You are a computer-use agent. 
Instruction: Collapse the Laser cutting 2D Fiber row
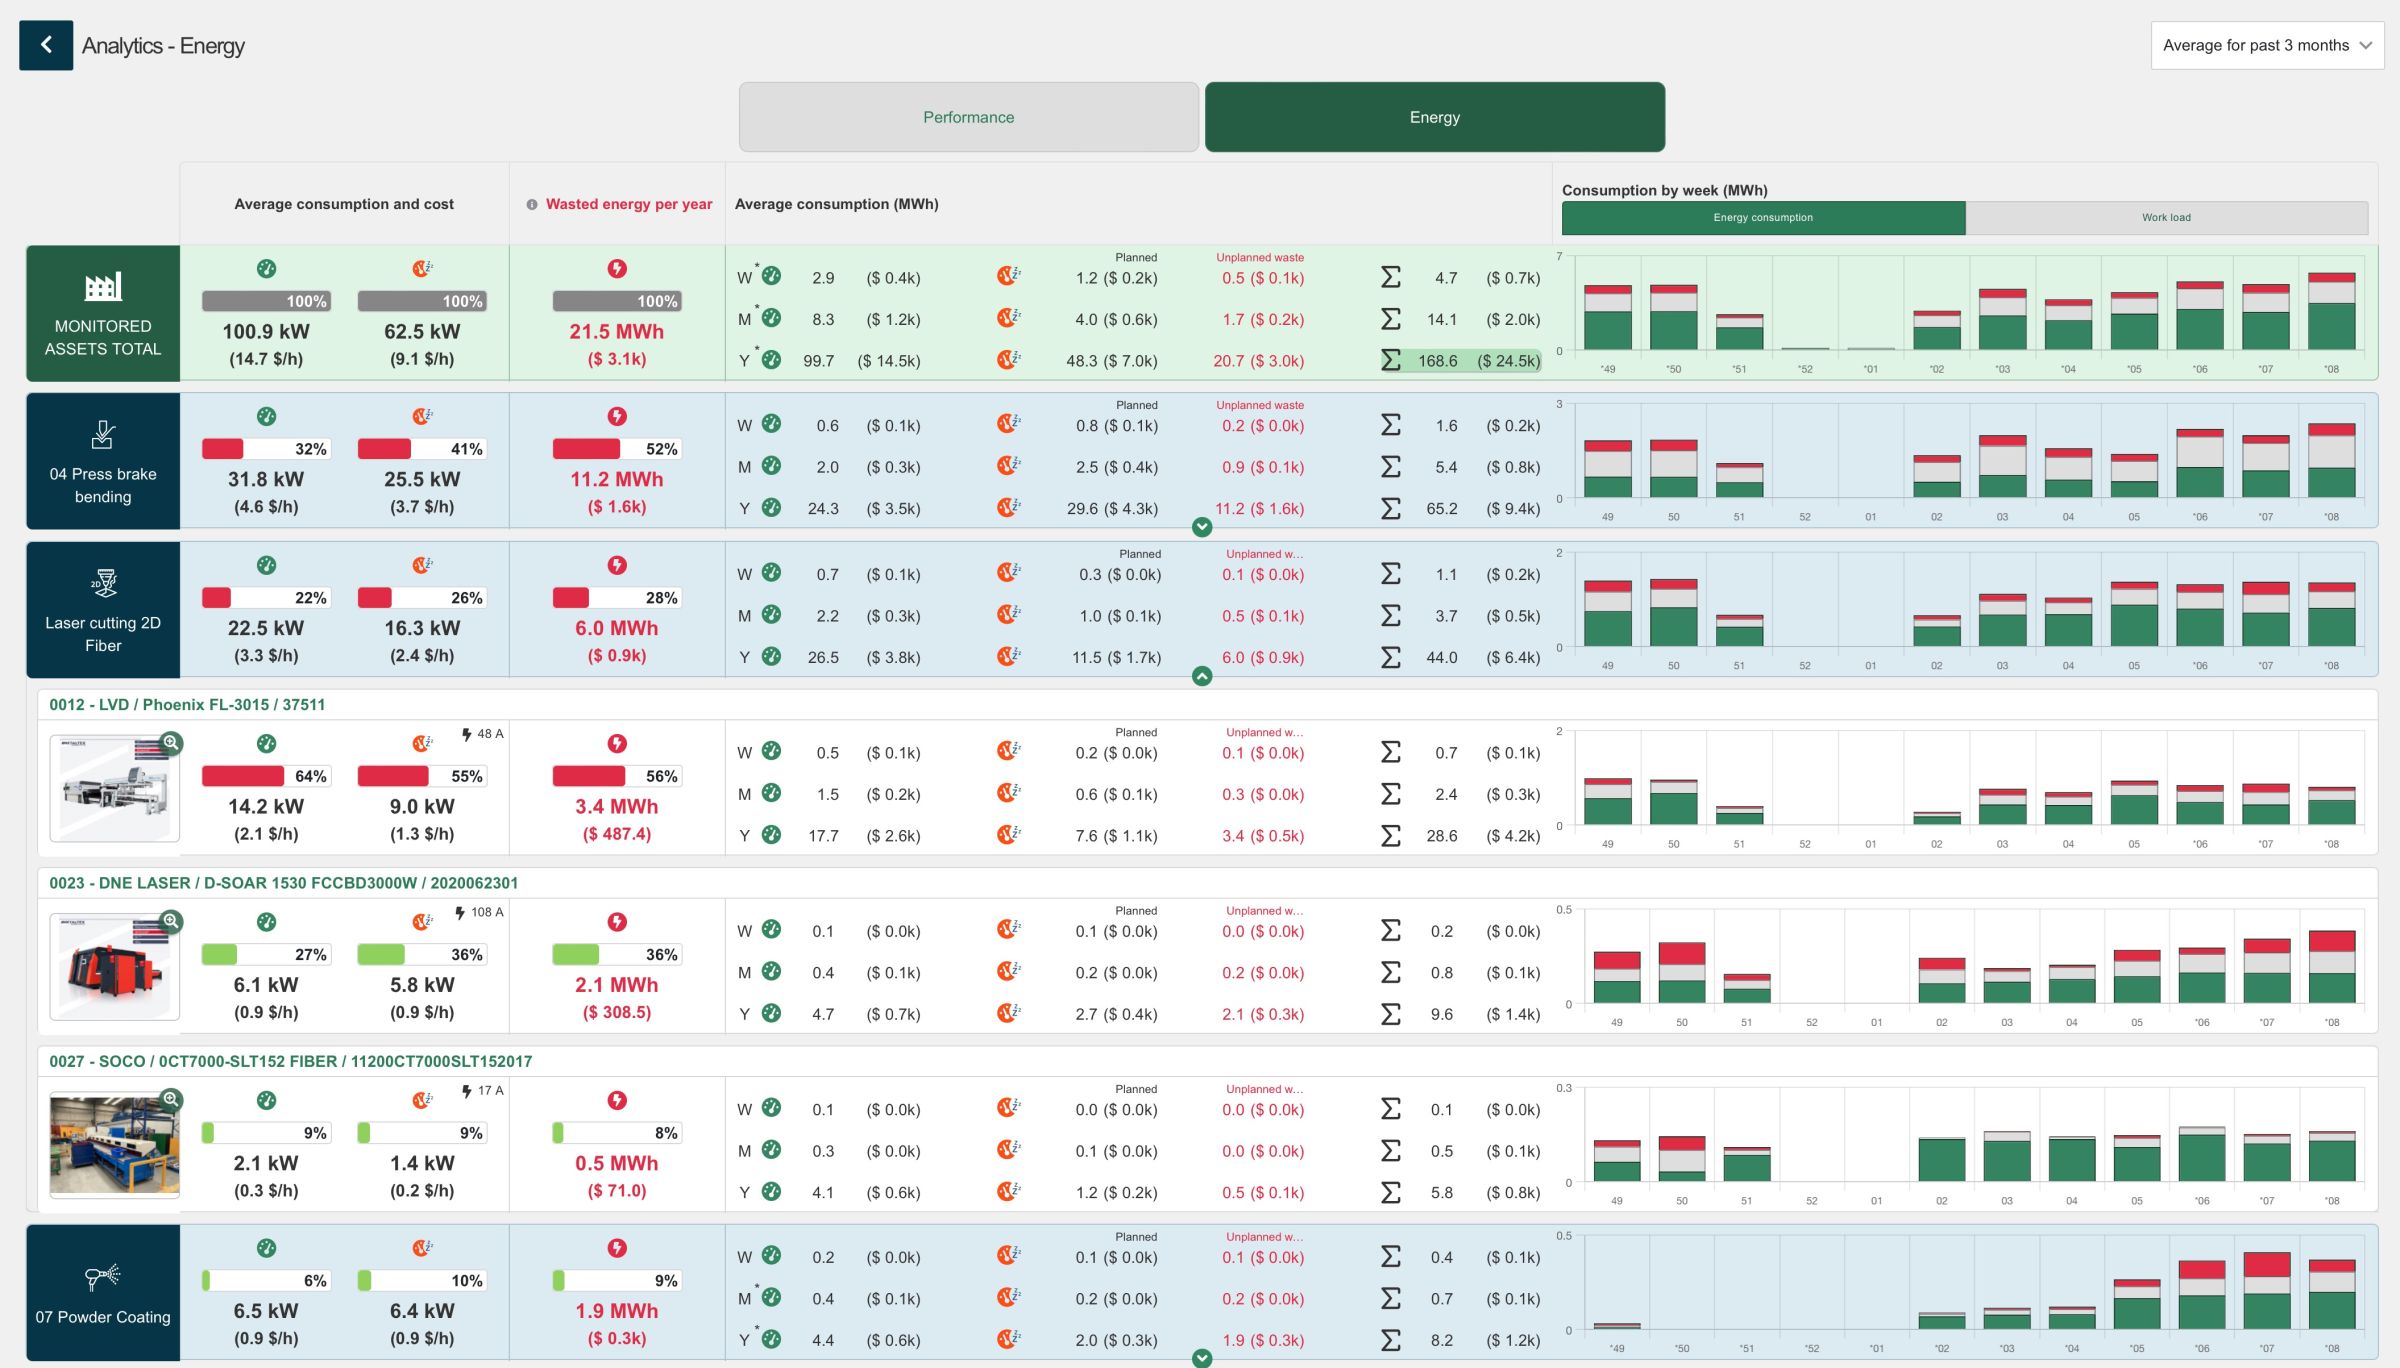(x=1202, y=676)
